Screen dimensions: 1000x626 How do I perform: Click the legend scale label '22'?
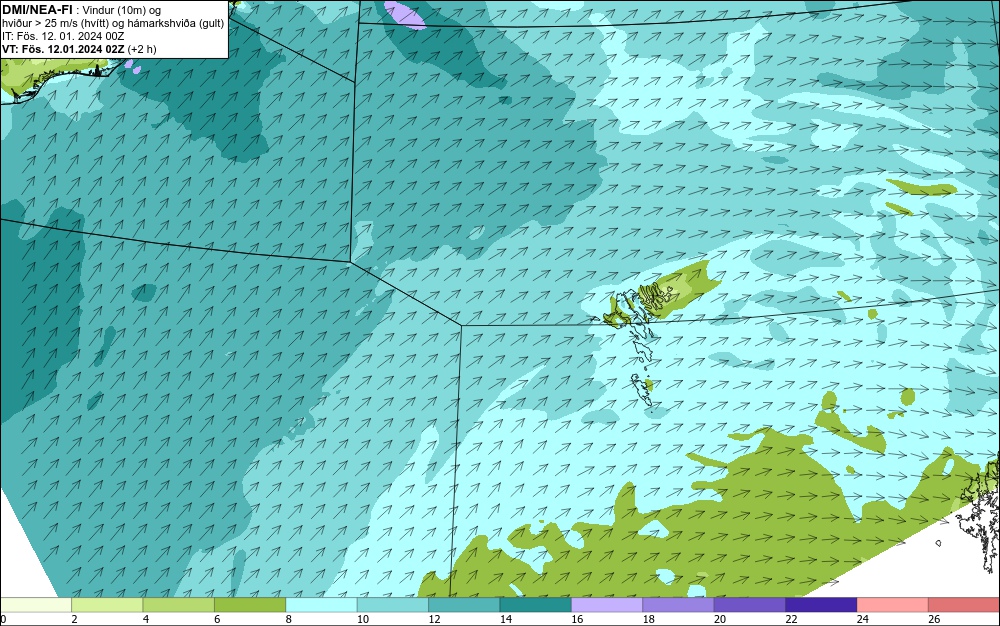coord(791,619)
